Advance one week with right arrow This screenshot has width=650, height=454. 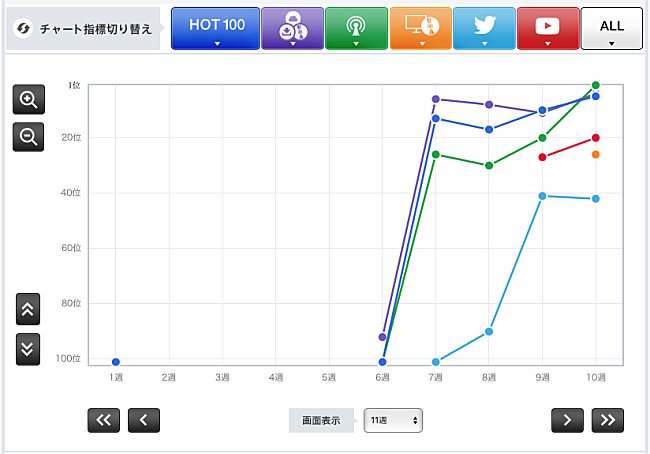pos(567,420)
